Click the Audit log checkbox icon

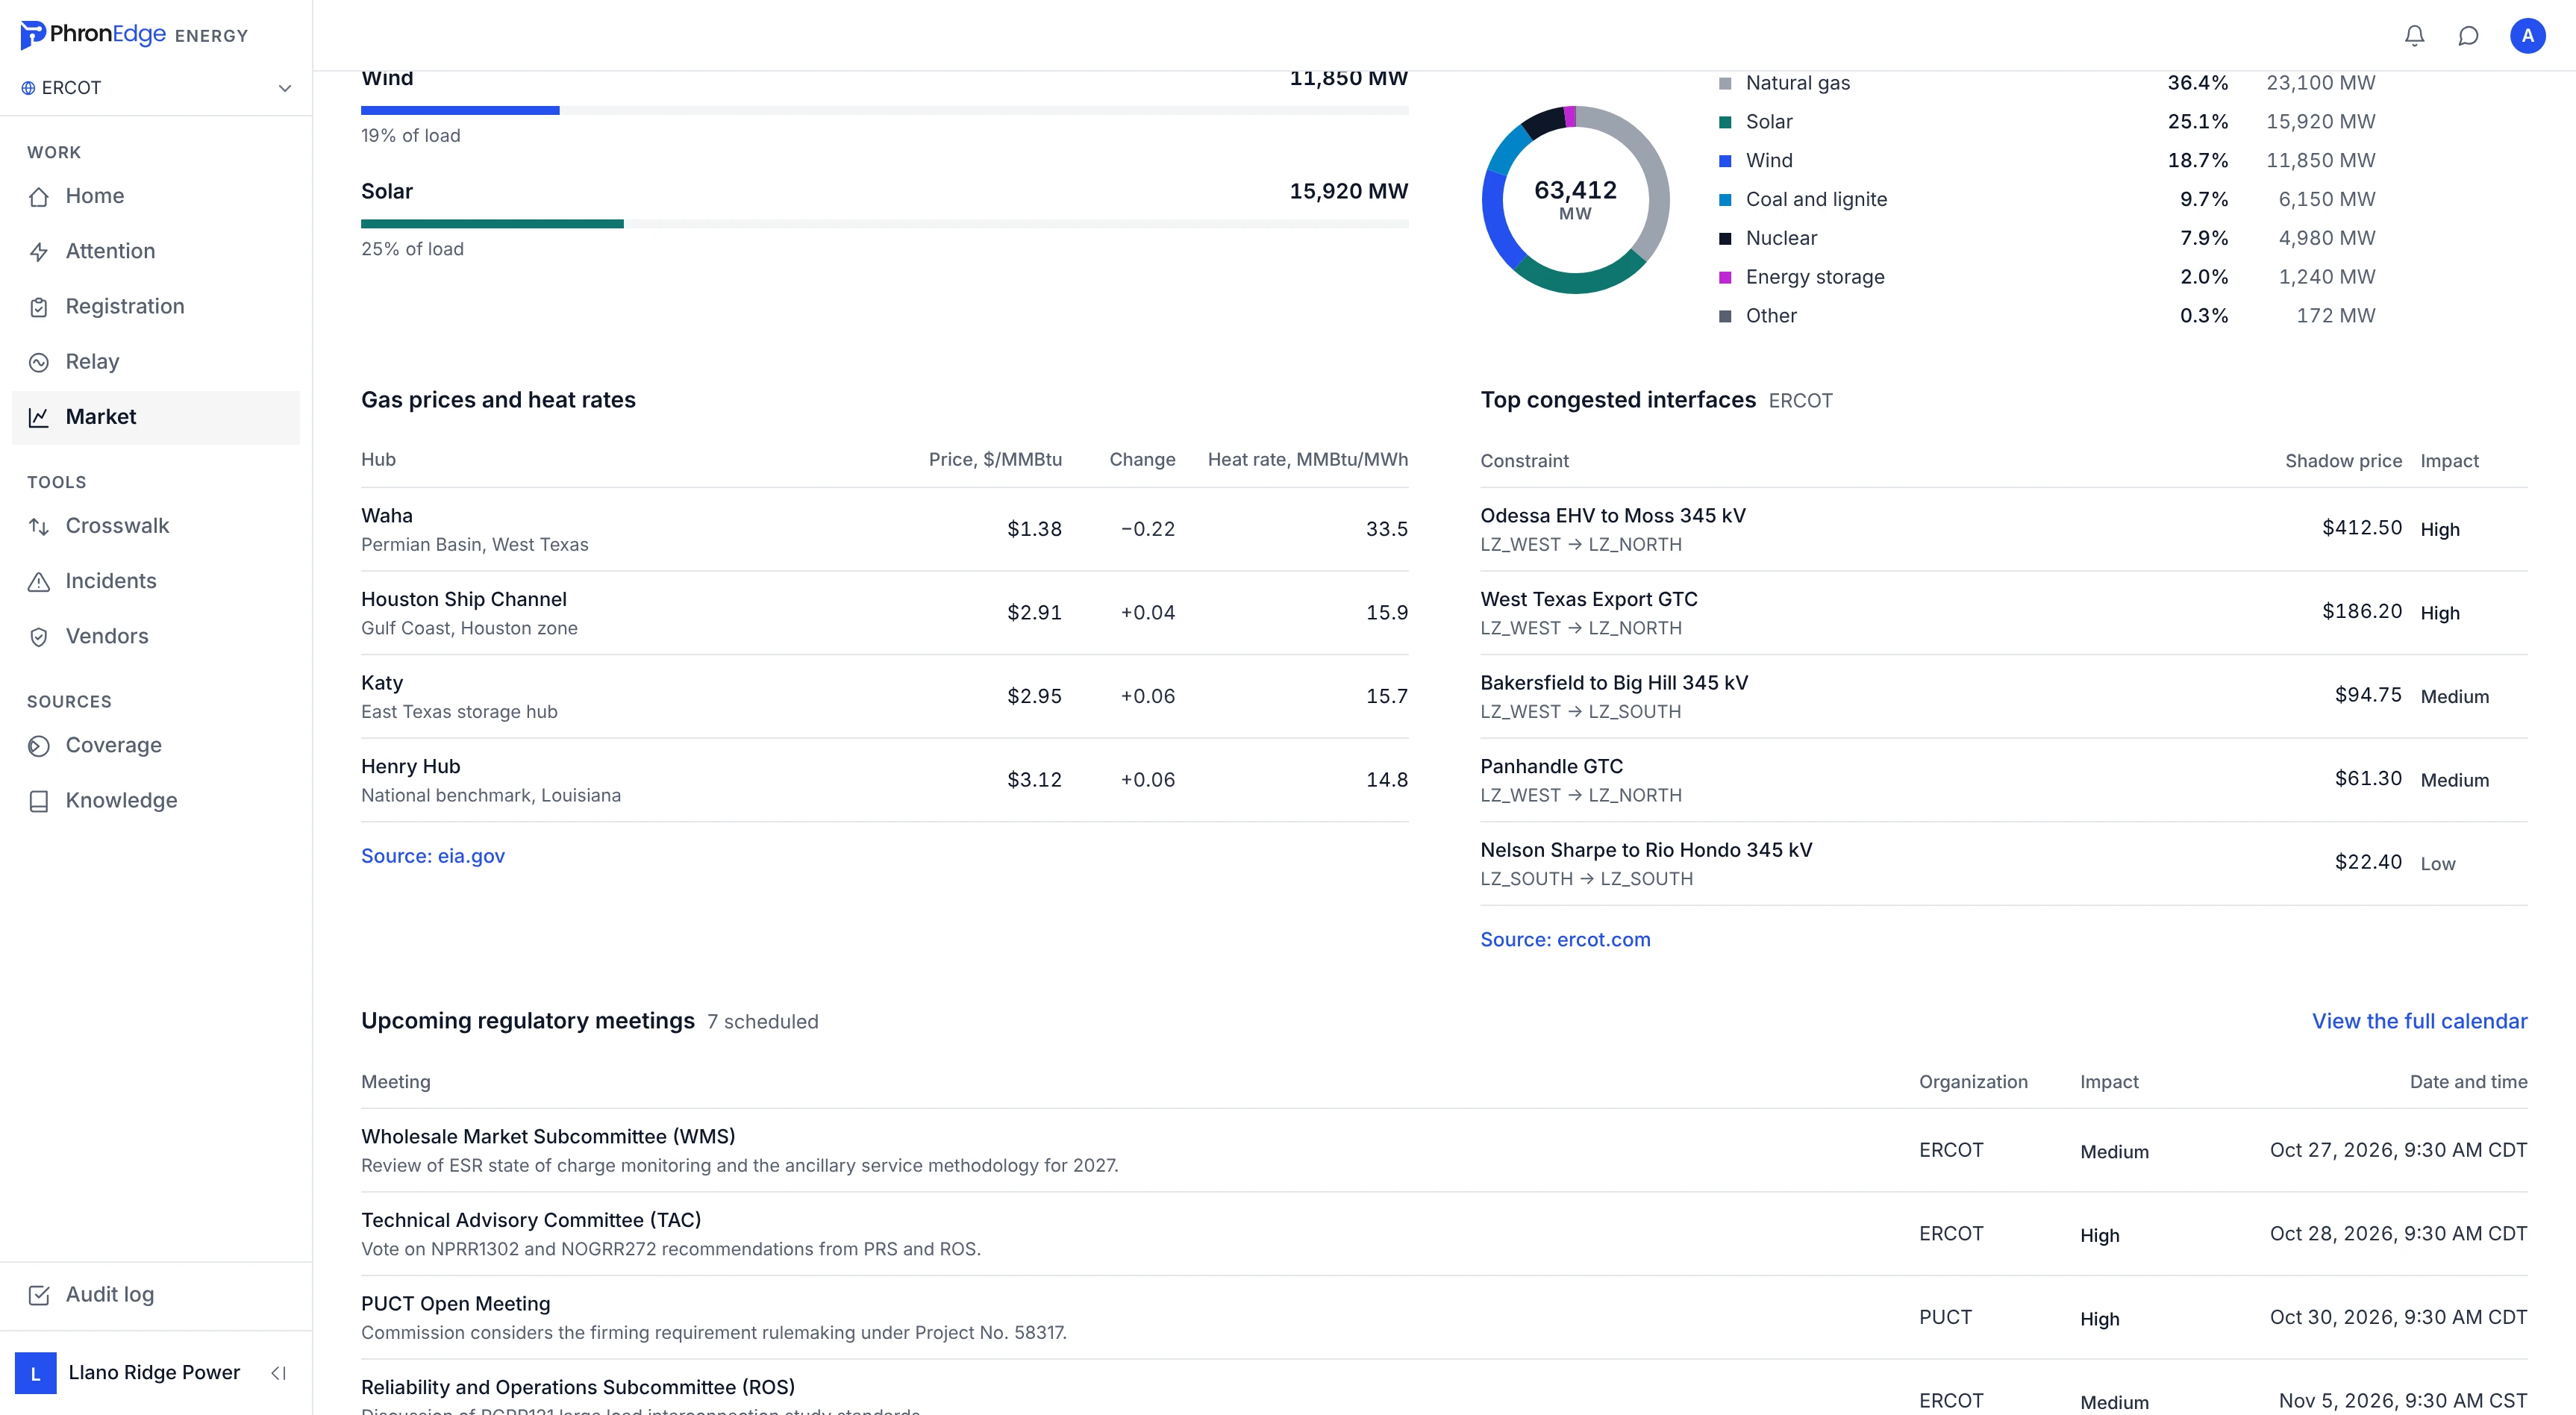pyautogui.click(x=39, y=1295)
